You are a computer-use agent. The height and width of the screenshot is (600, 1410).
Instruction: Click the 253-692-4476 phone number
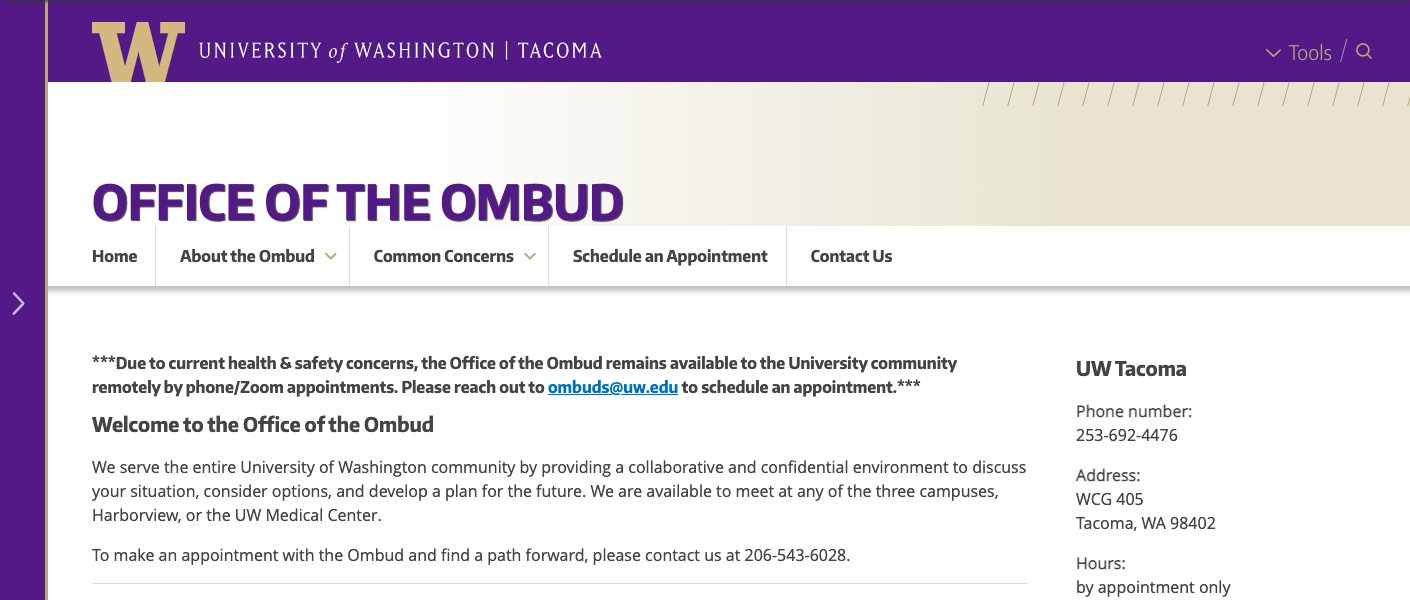coord(1127,435)
